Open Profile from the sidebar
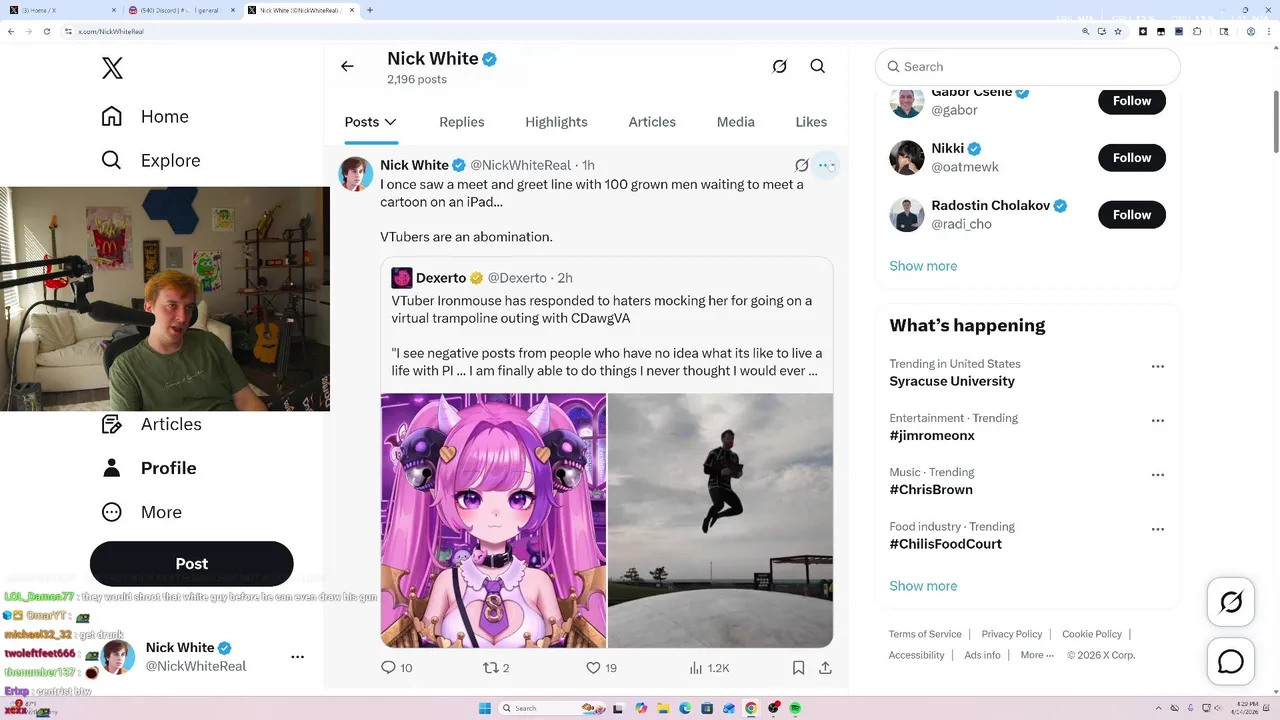 point(149,468)
